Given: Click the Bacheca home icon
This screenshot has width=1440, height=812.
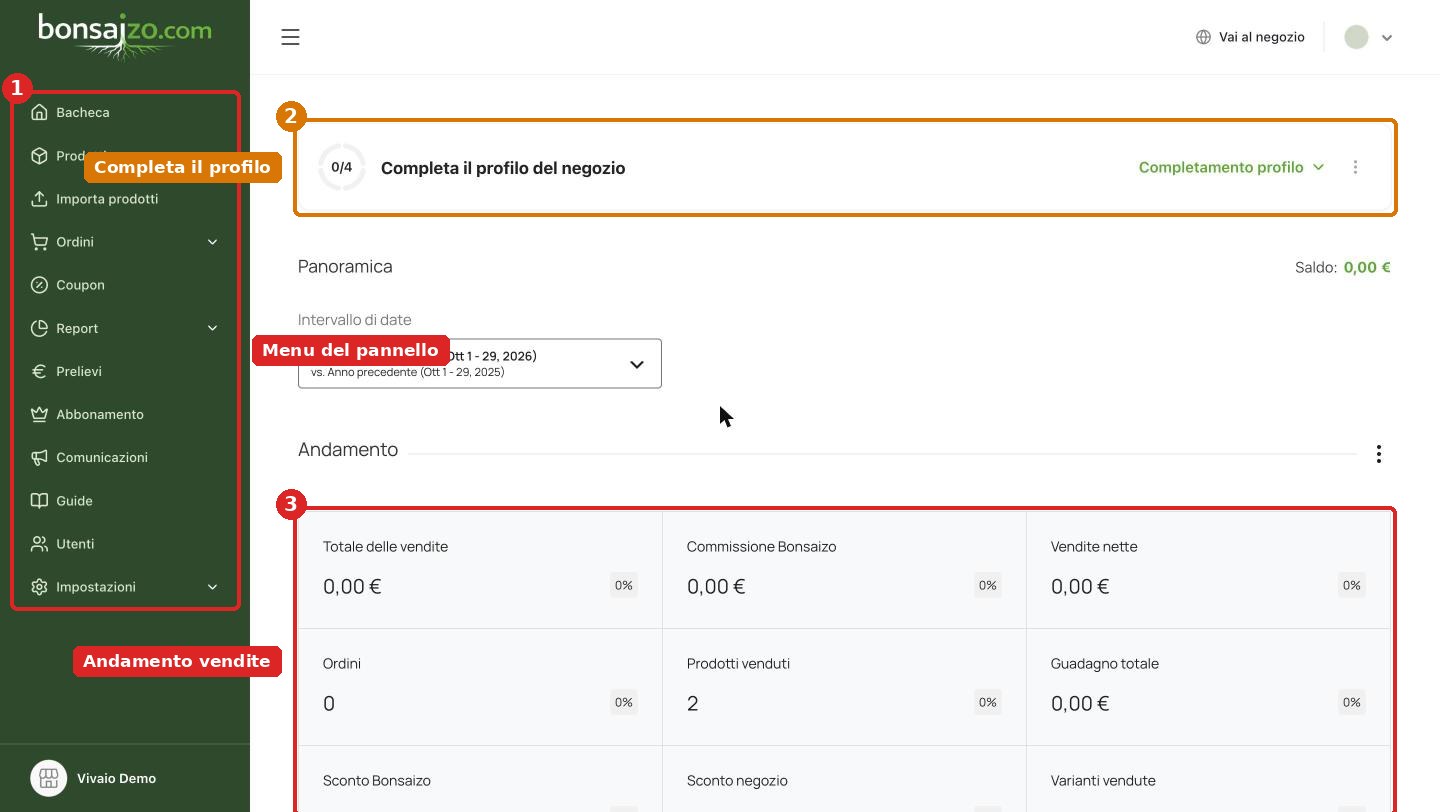Looking at the screenshot, I should click(39, 112).
